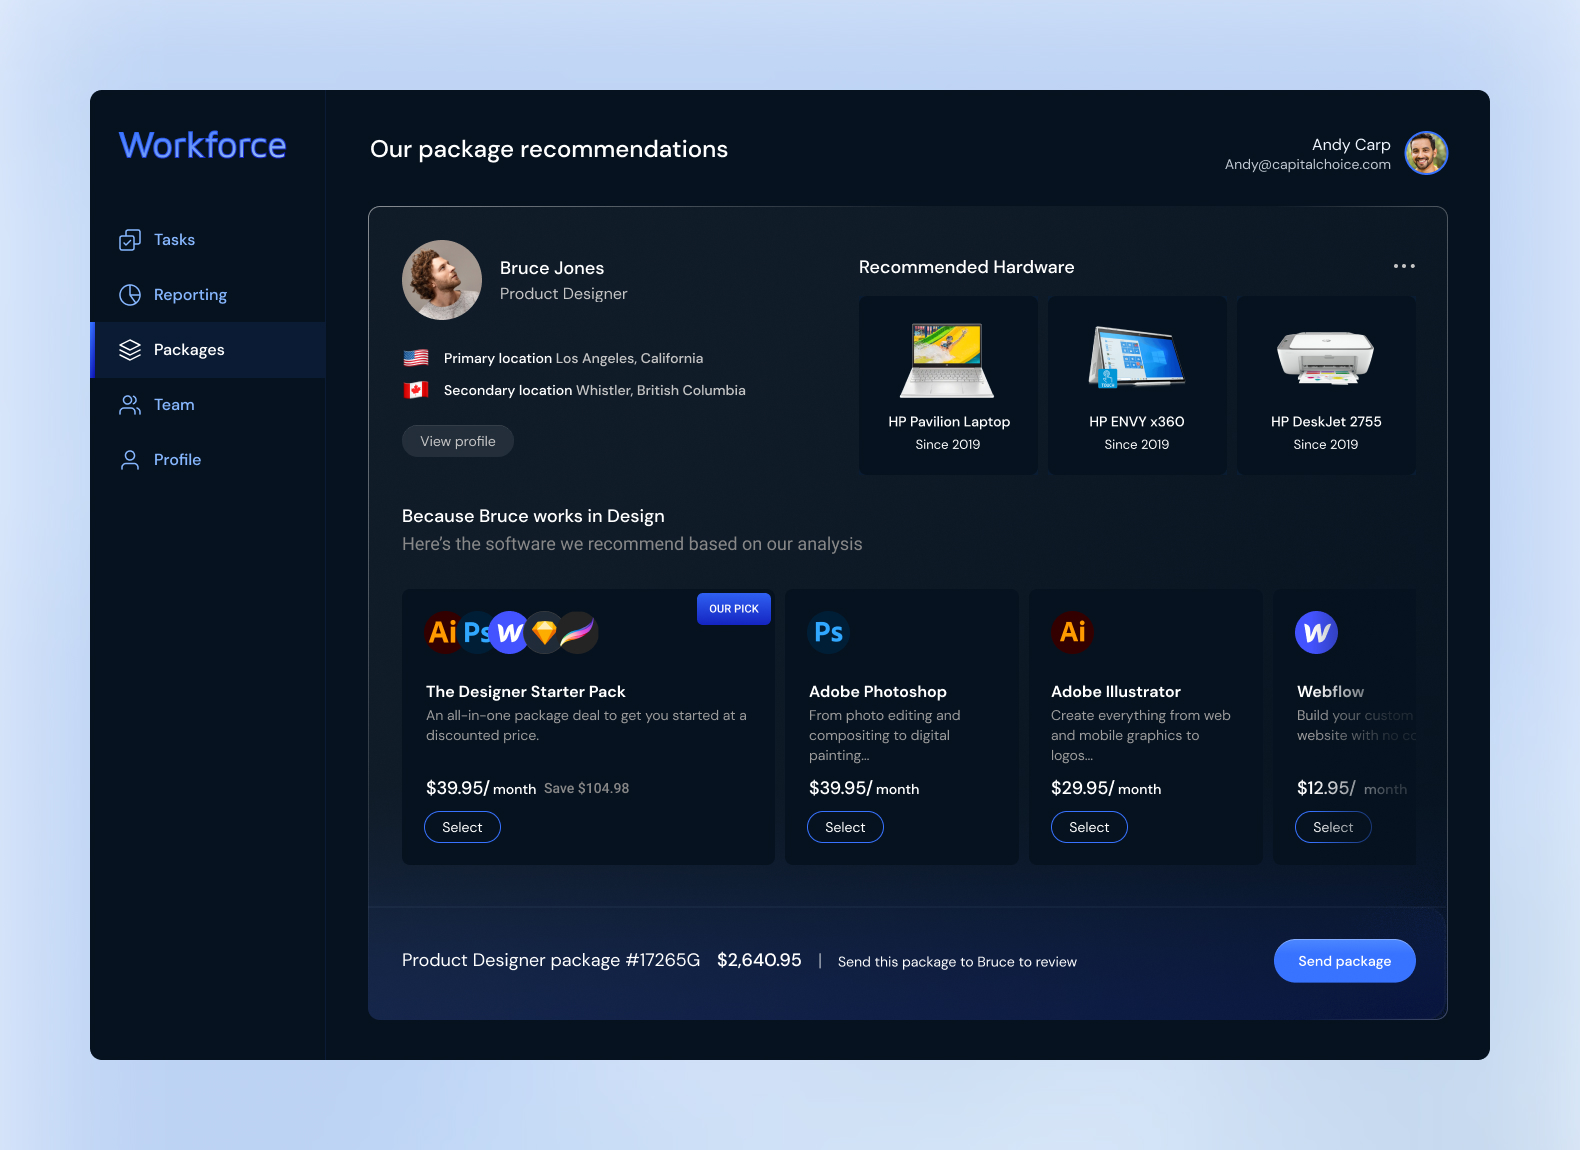
Task: Click the Webflow card W icon
Action: click(x=1316, y=632)
